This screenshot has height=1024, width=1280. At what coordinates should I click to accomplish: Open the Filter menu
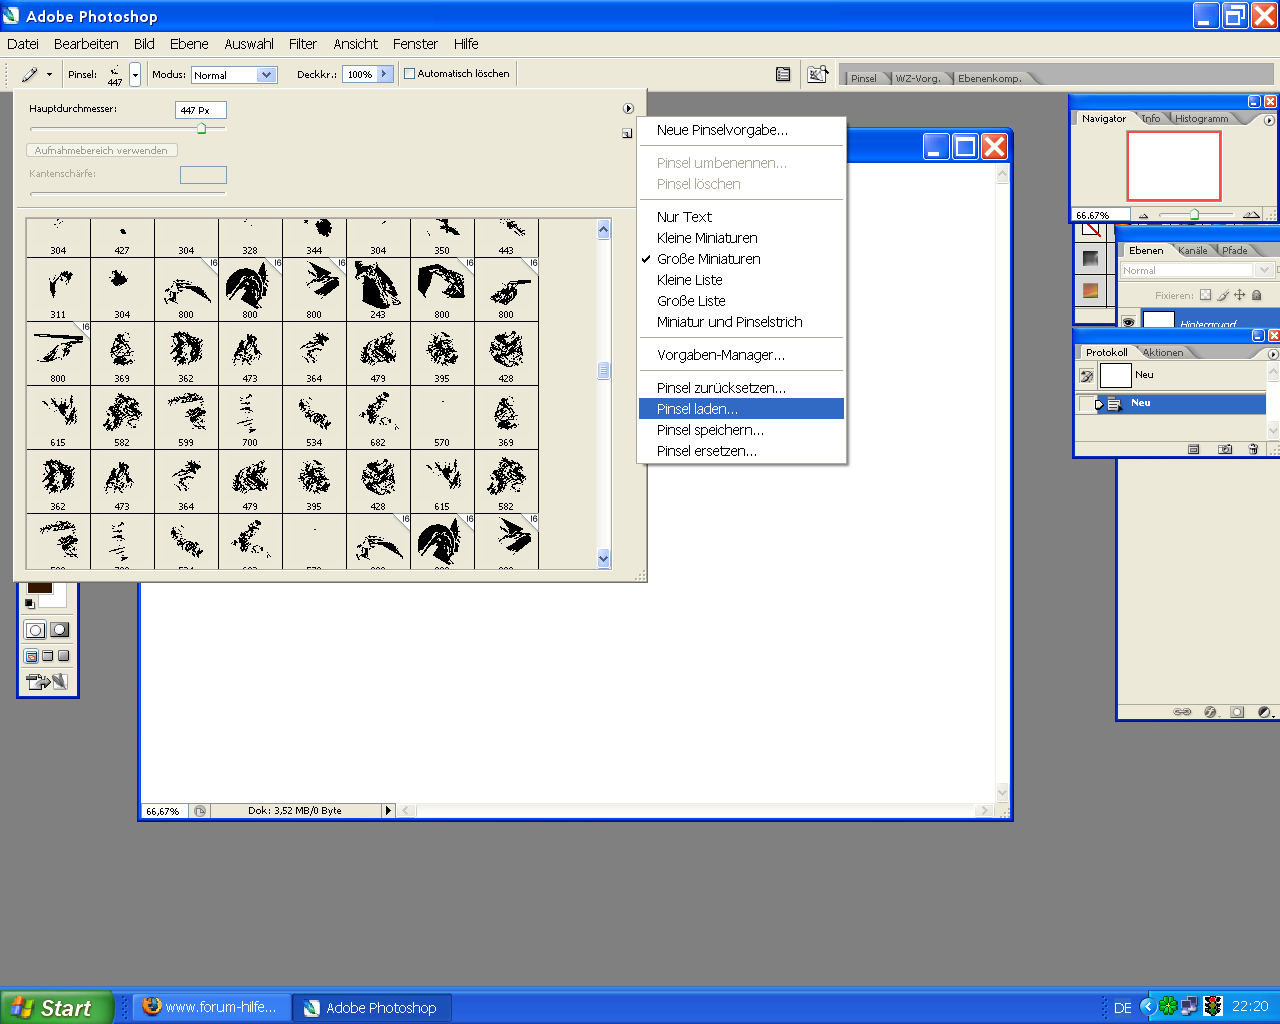[302, 44]
